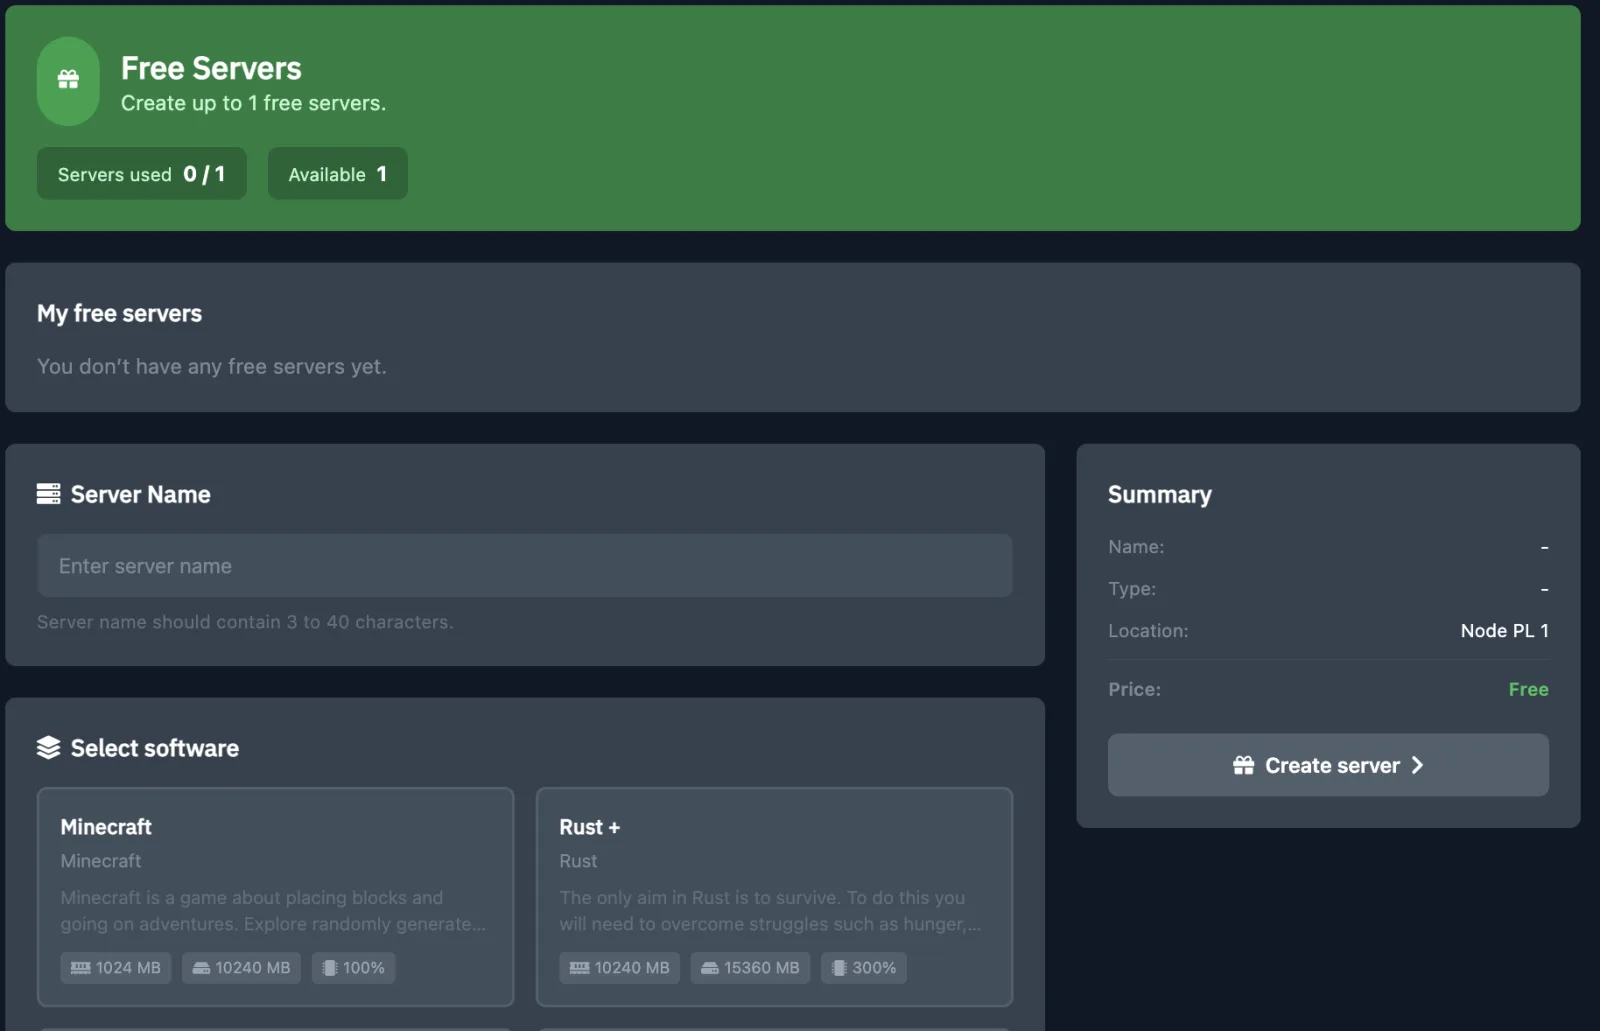Image resolution: width=1600 pixels, height=1031 pixels.
Task: Click the Servers used 0/1 badge
Action: (141, 173)
